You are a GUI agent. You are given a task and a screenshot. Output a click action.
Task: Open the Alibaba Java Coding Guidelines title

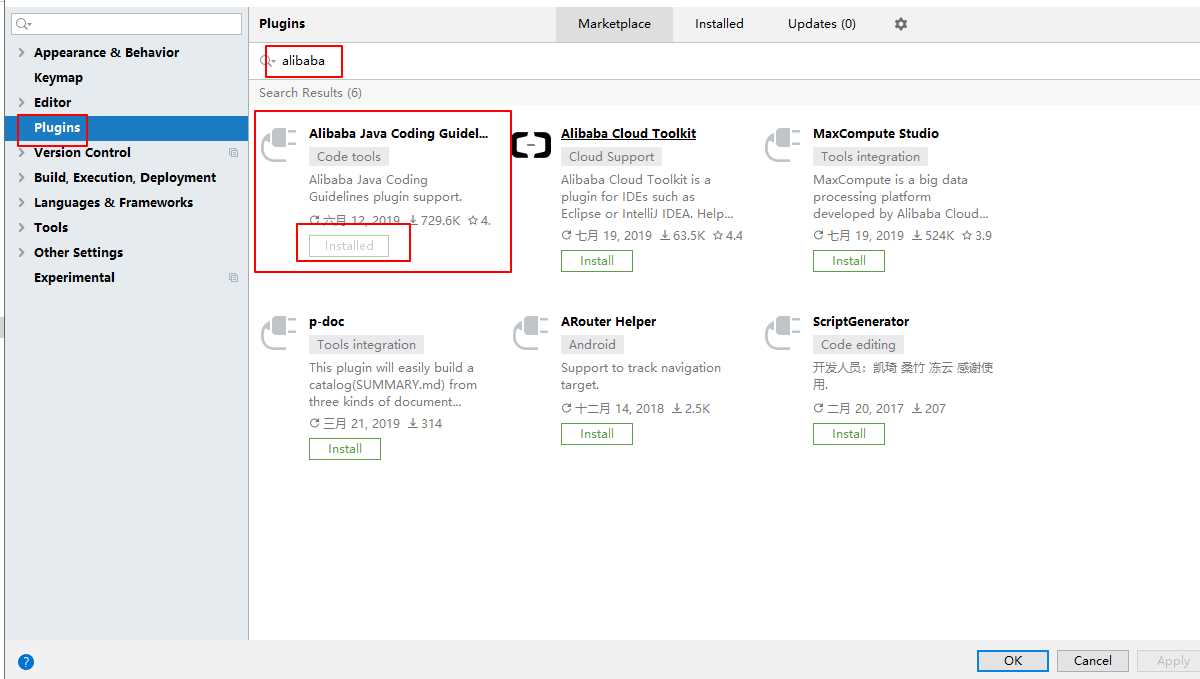(x=399, y=134)
